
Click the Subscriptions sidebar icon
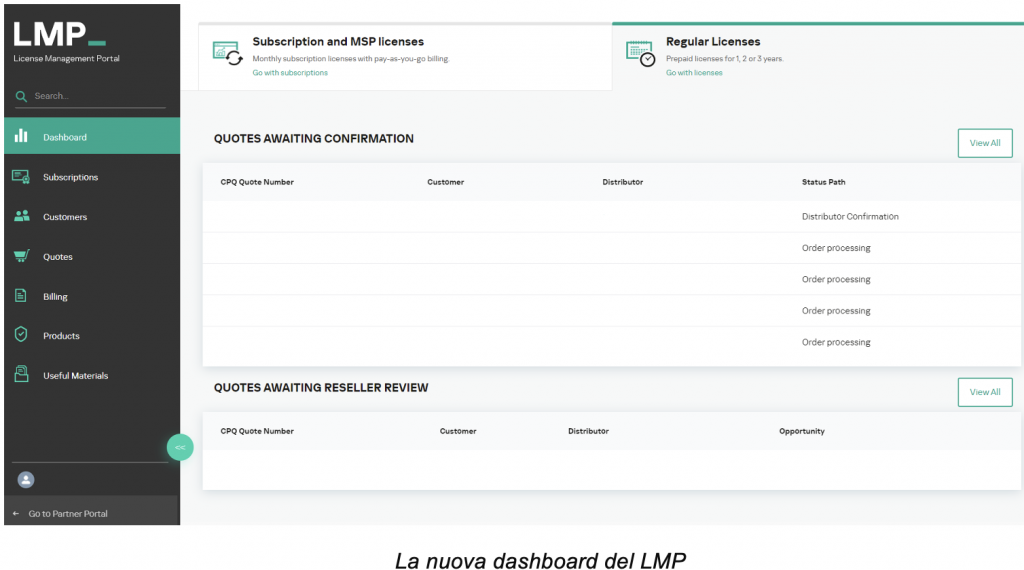tap(21, 177)
